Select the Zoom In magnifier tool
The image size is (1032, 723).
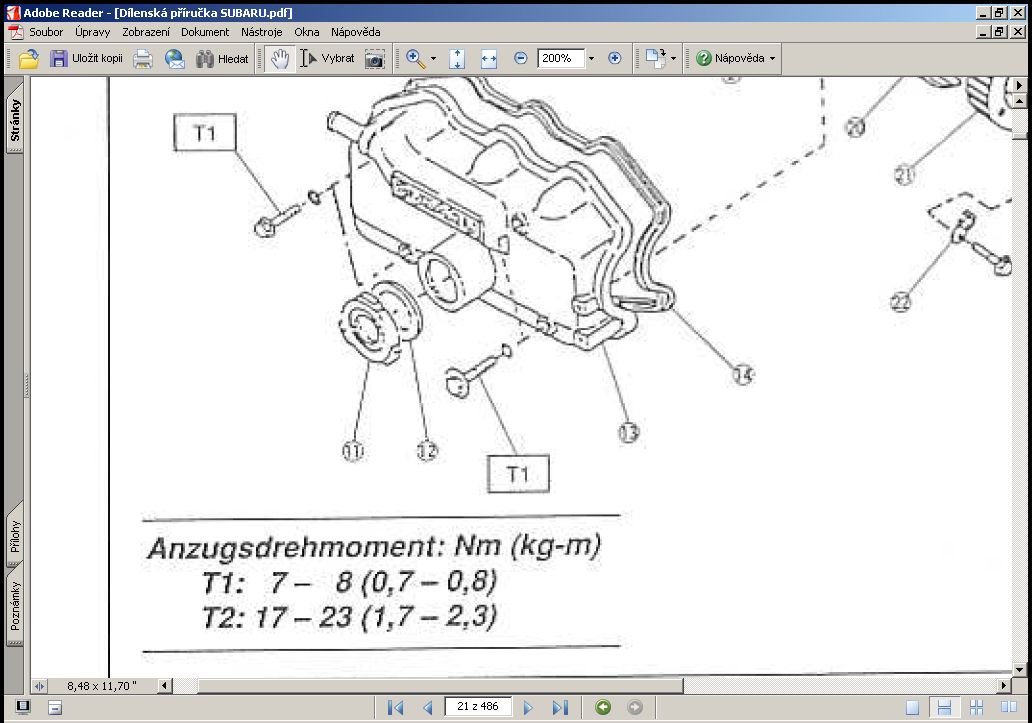(415, 59)
